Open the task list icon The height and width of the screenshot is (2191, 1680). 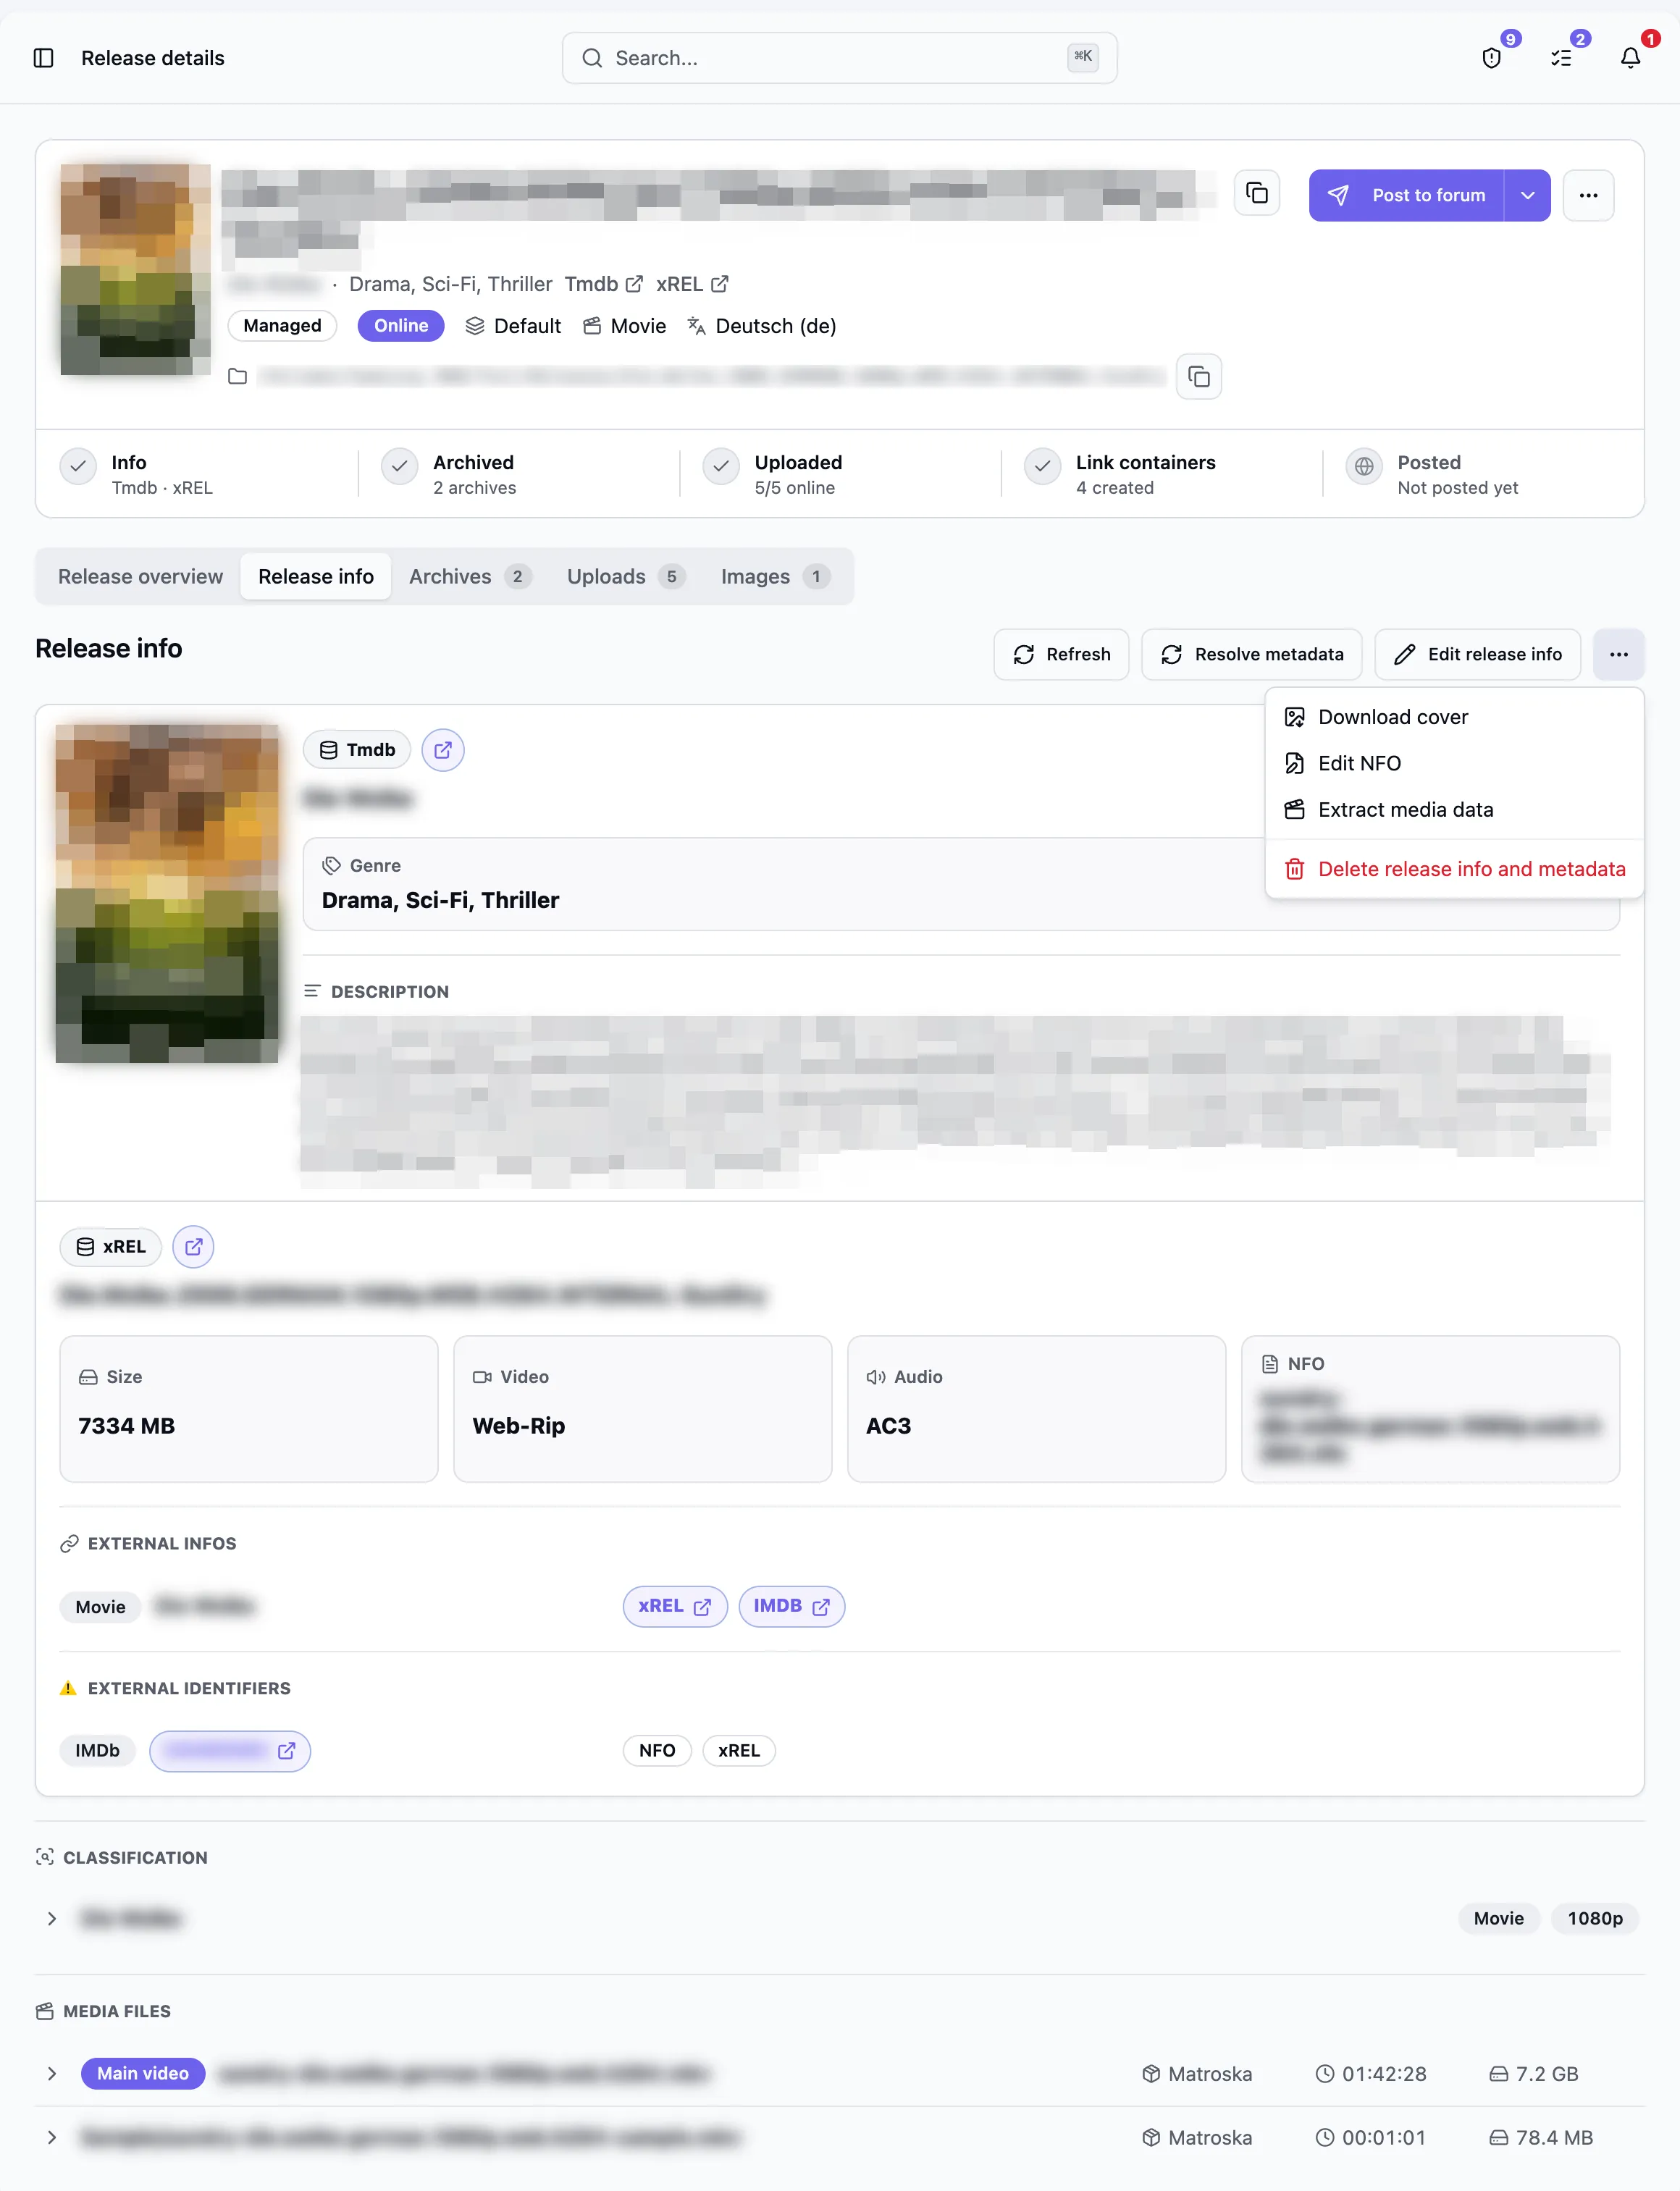(x=1561, y=58)
